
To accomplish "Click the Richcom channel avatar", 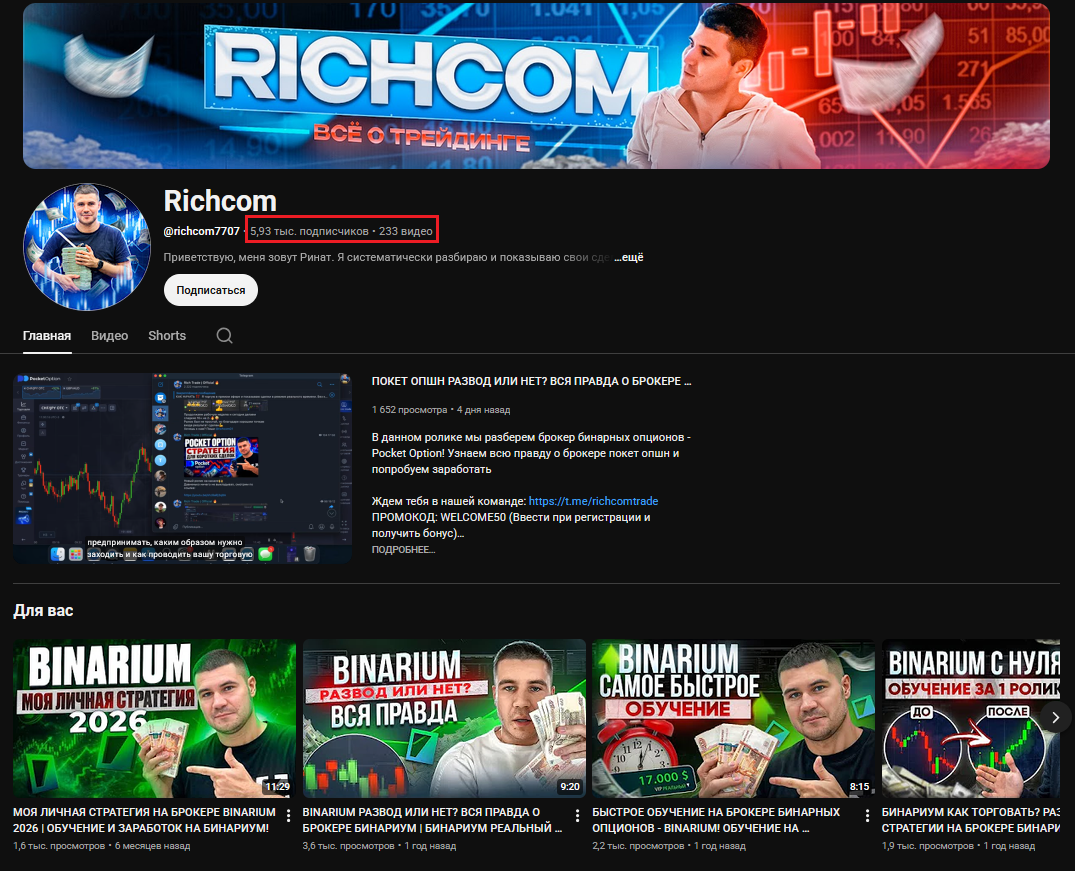I will coord(86,247).
